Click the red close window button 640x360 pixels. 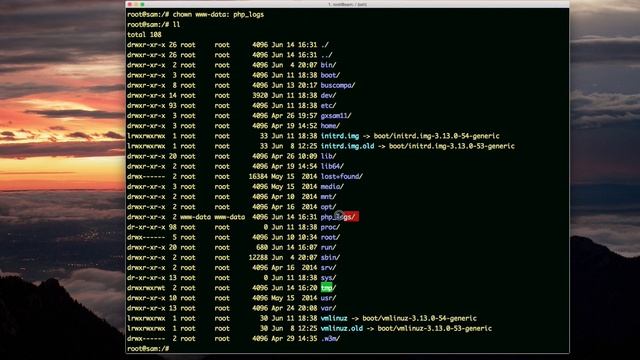pyautogui.click(x=130, y=4)
